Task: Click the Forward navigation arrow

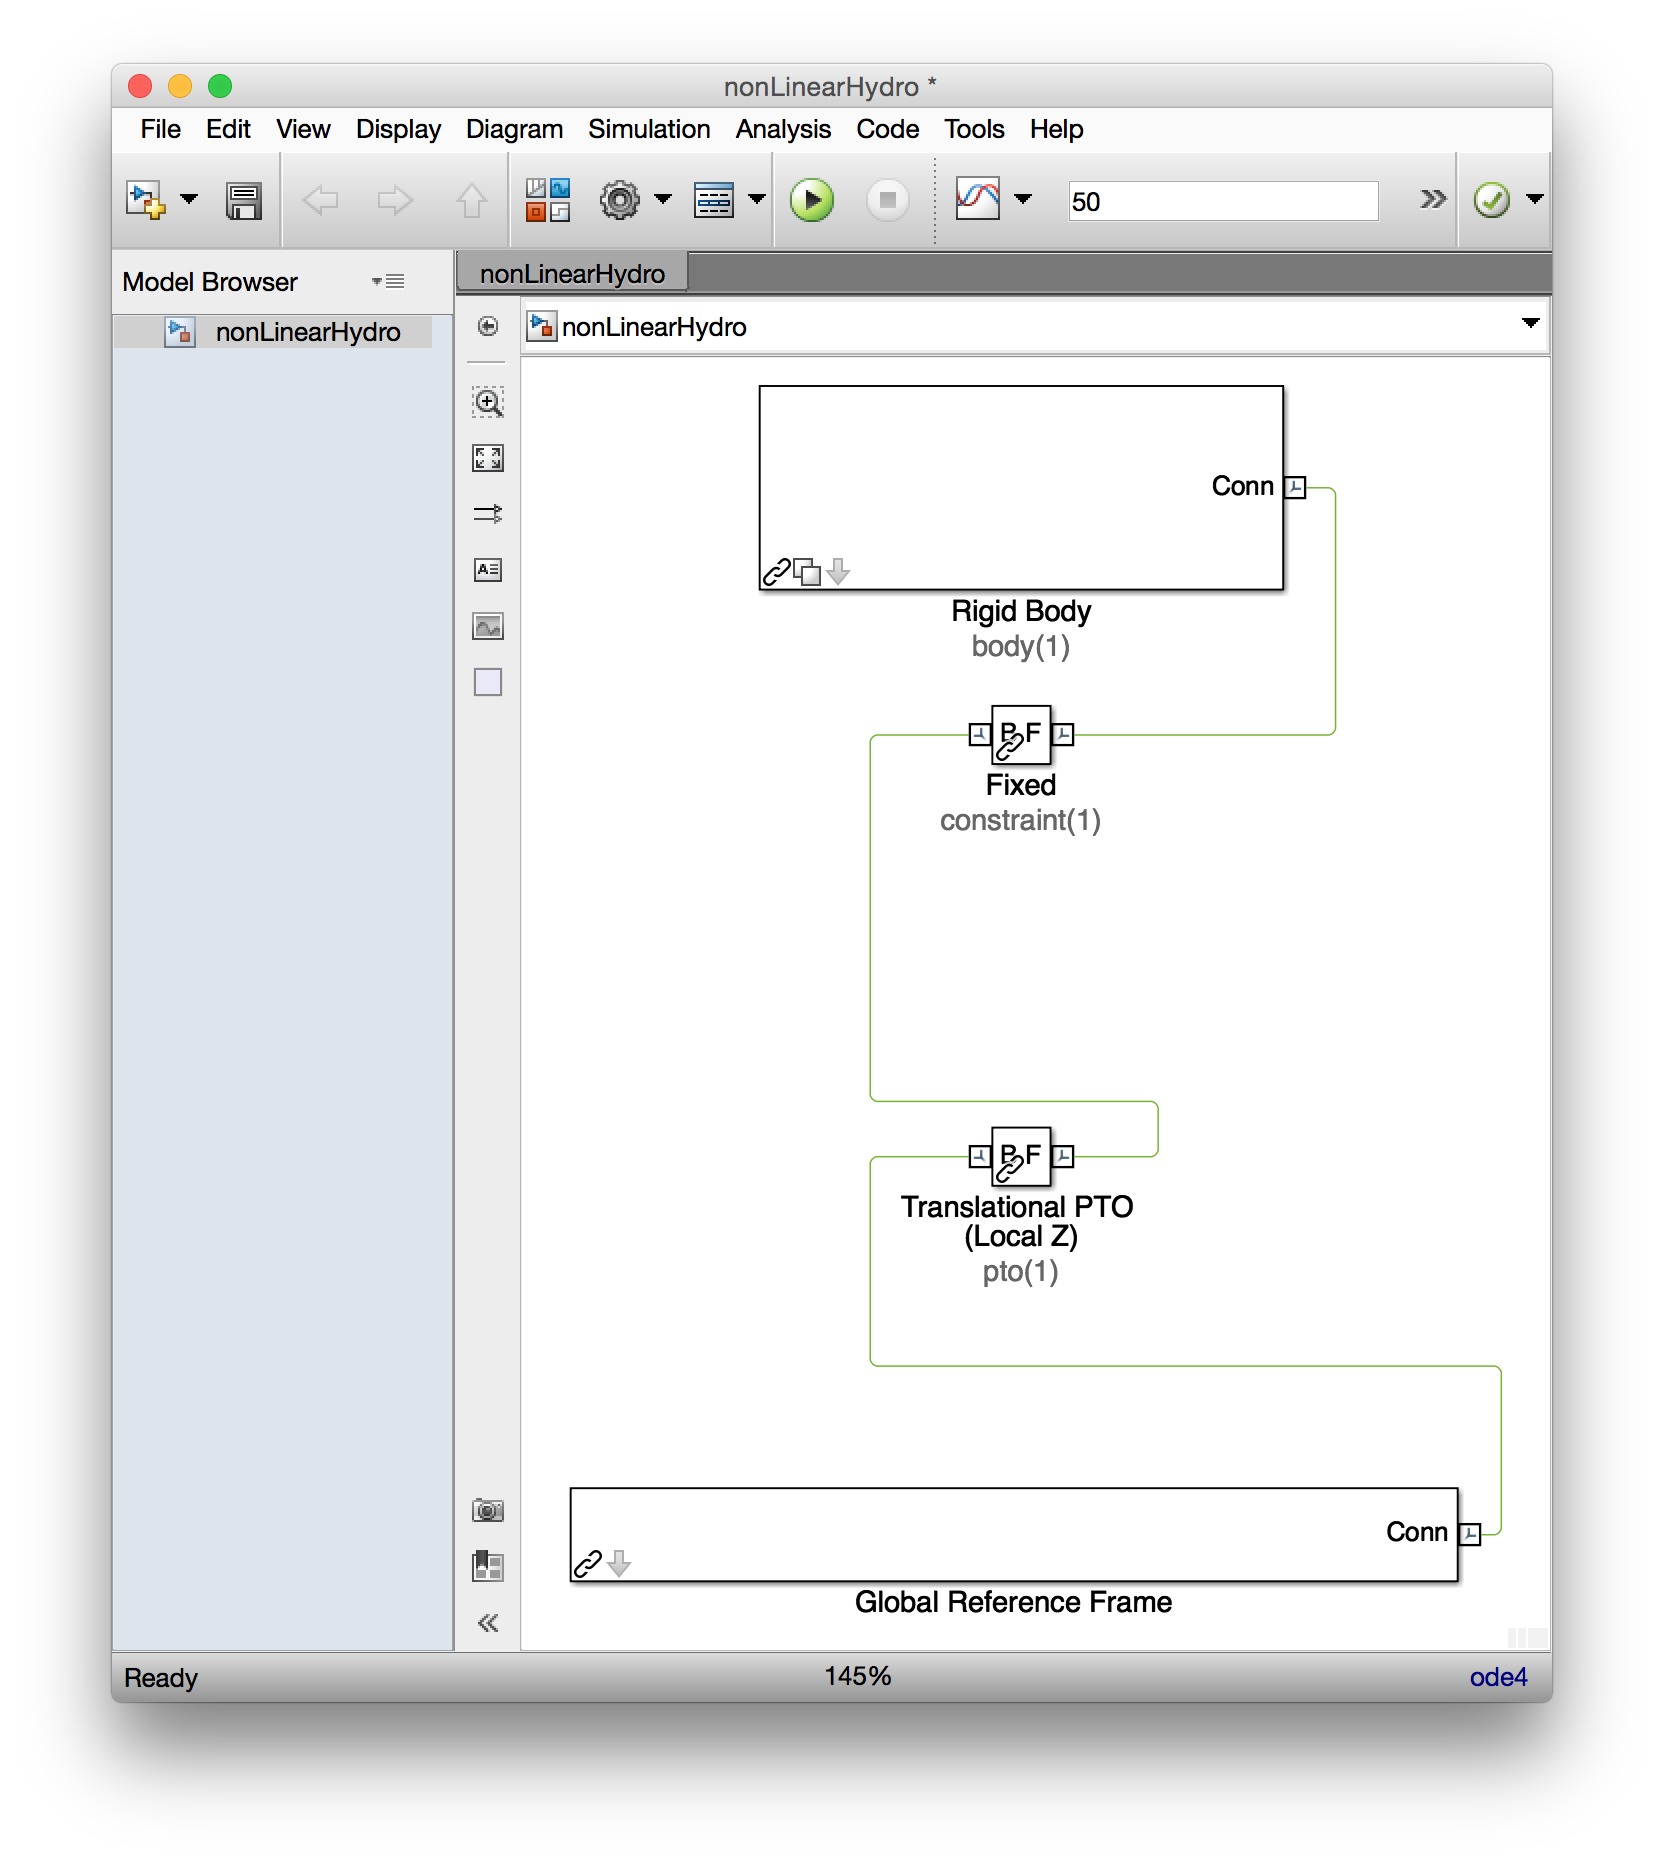Action: pyautogui.click(x=395, y=200)
